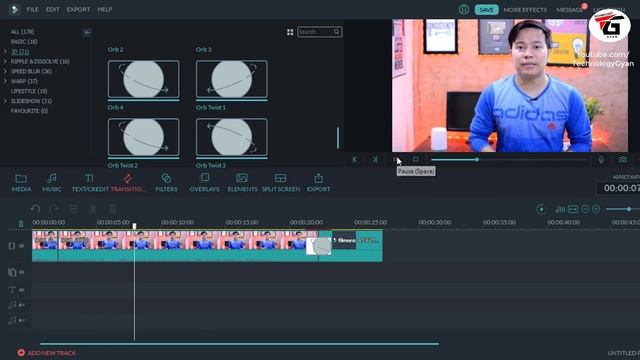Toggle the grid view icon

pos(290,32)
